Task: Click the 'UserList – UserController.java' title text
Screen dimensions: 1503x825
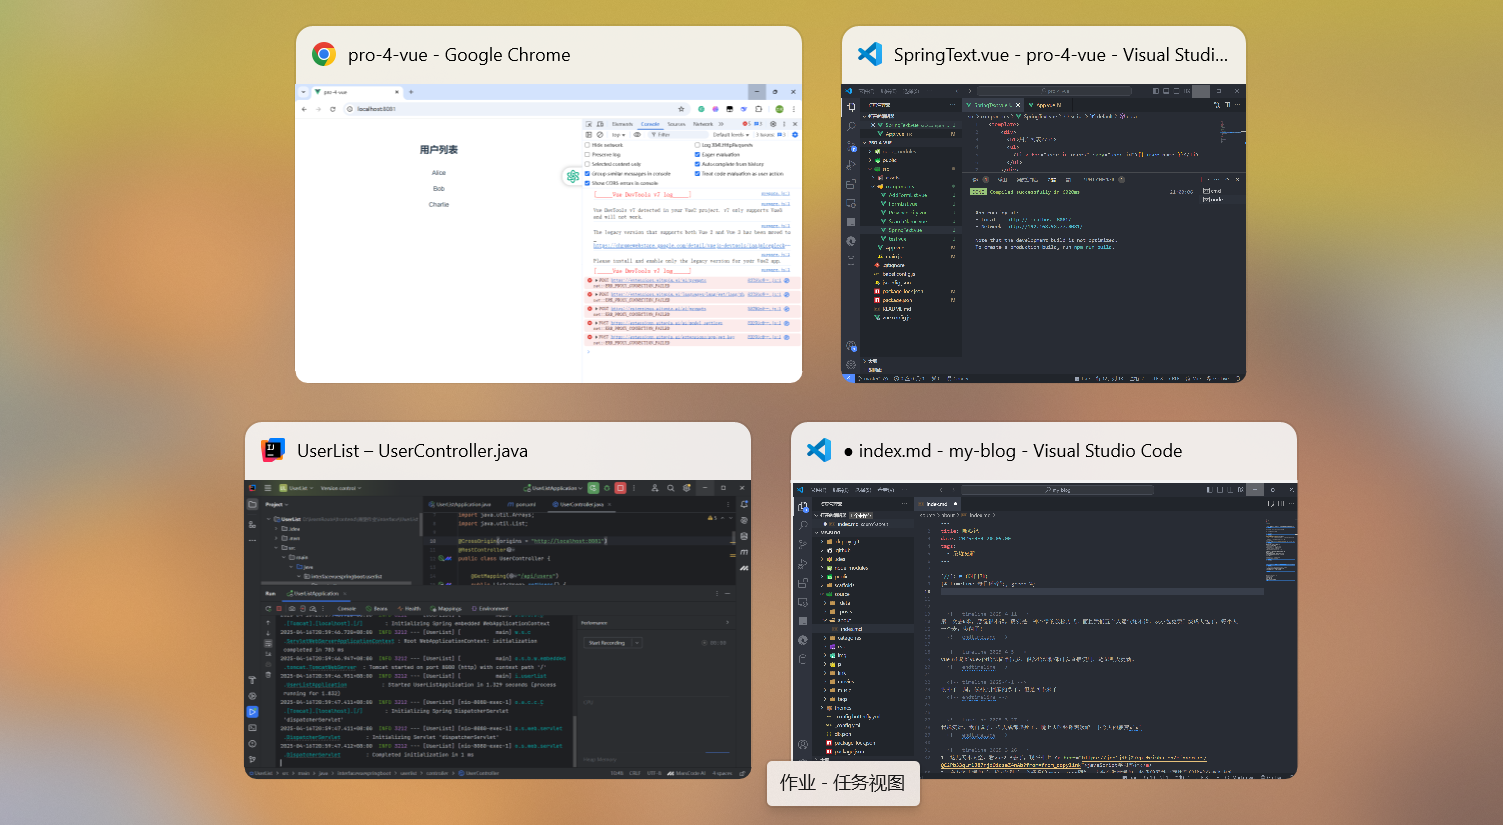Action: 412,451
